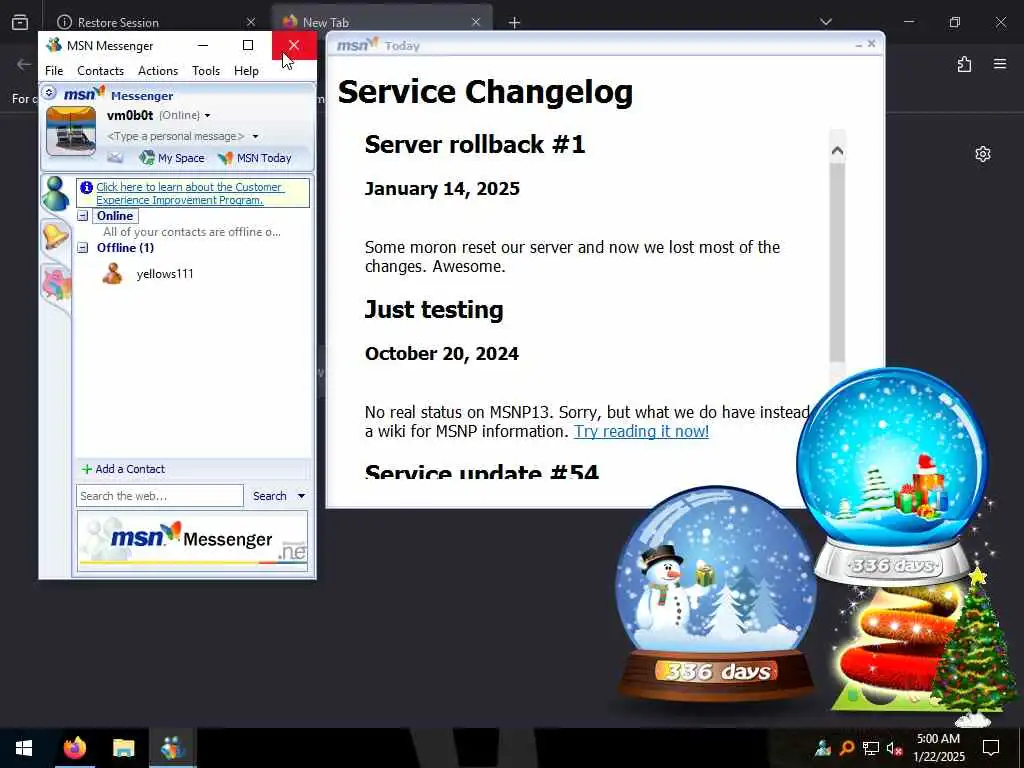Screen dimensions: 1024x768
Task: Click the changelog scroll up arrow
Action: coord(837,150)
